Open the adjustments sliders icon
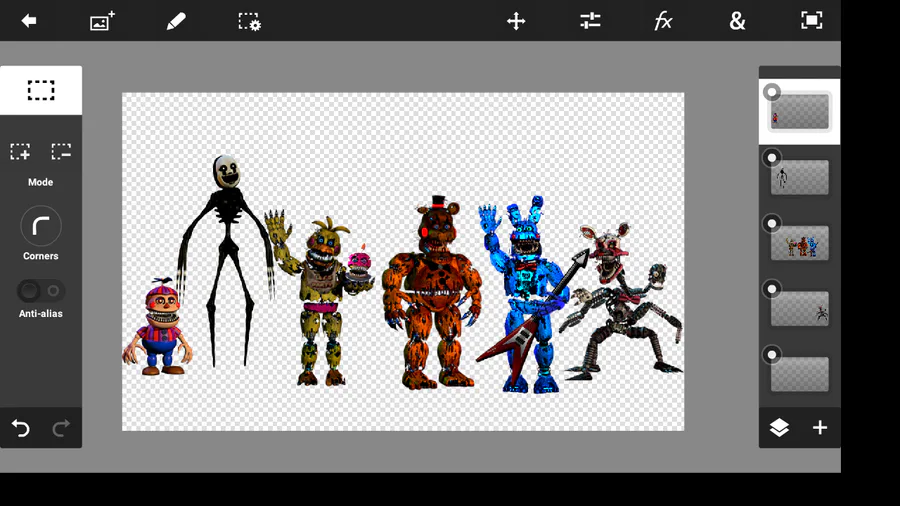The image size is (900, 506). pyautogui.click(x=590, y=21)
